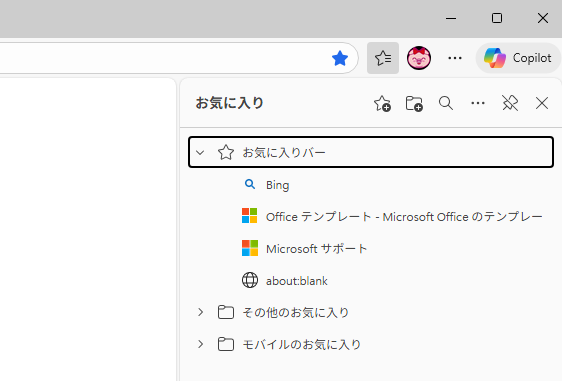Expand モバイルのお気に入り folder chevron

point(200,344)
